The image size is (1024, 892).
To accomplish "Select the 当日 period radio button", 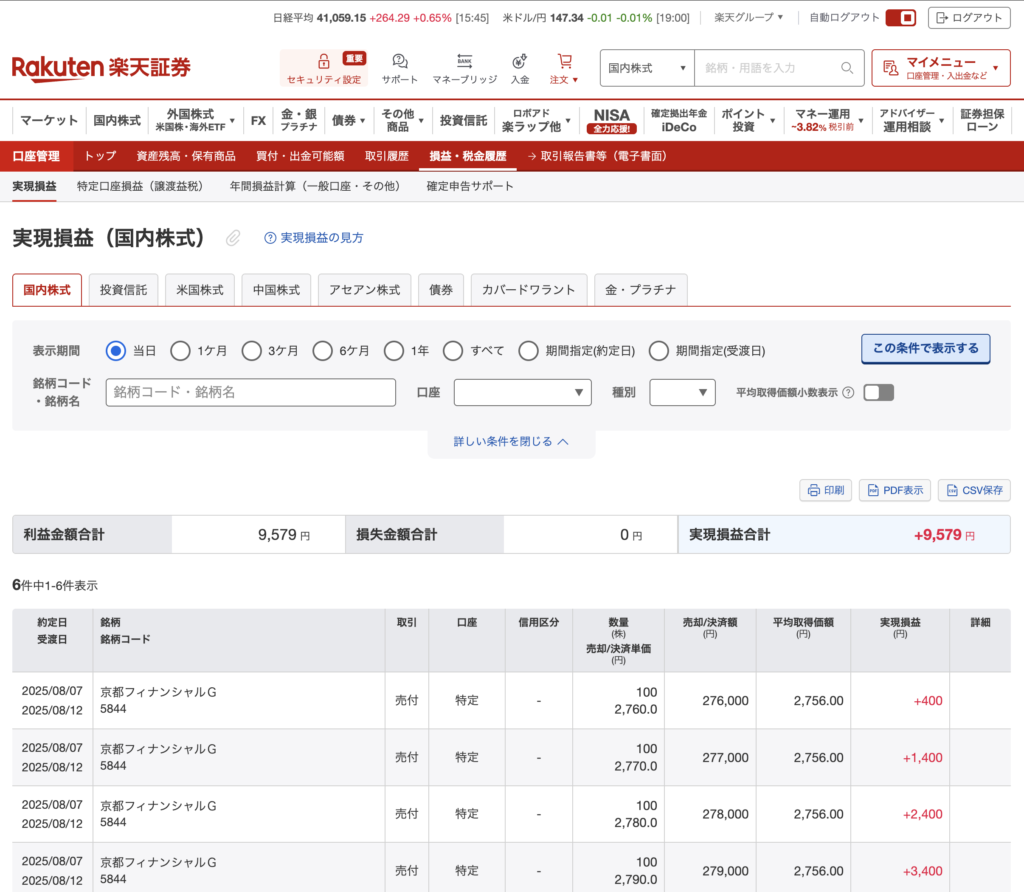I will (116, 351).
